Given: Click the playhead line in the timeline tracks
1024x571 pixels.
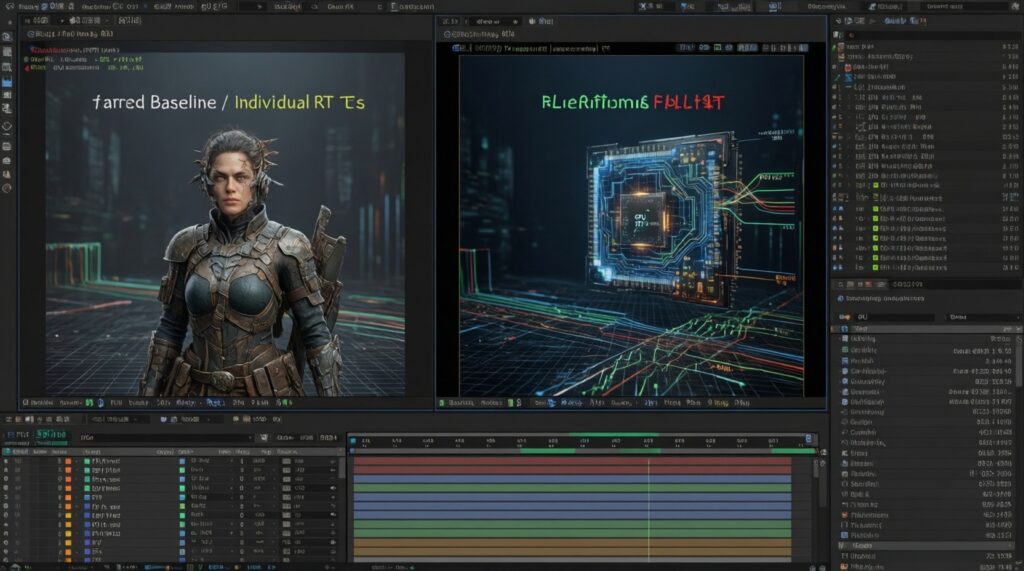Looking at the screenshot, I should pos(649,500).
